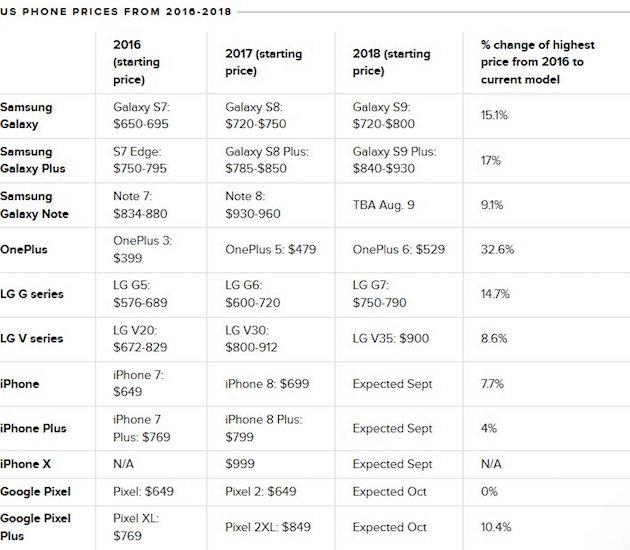
Task: Select the S7 Edge $750-795 cell
Action: [x=139, y=160]
